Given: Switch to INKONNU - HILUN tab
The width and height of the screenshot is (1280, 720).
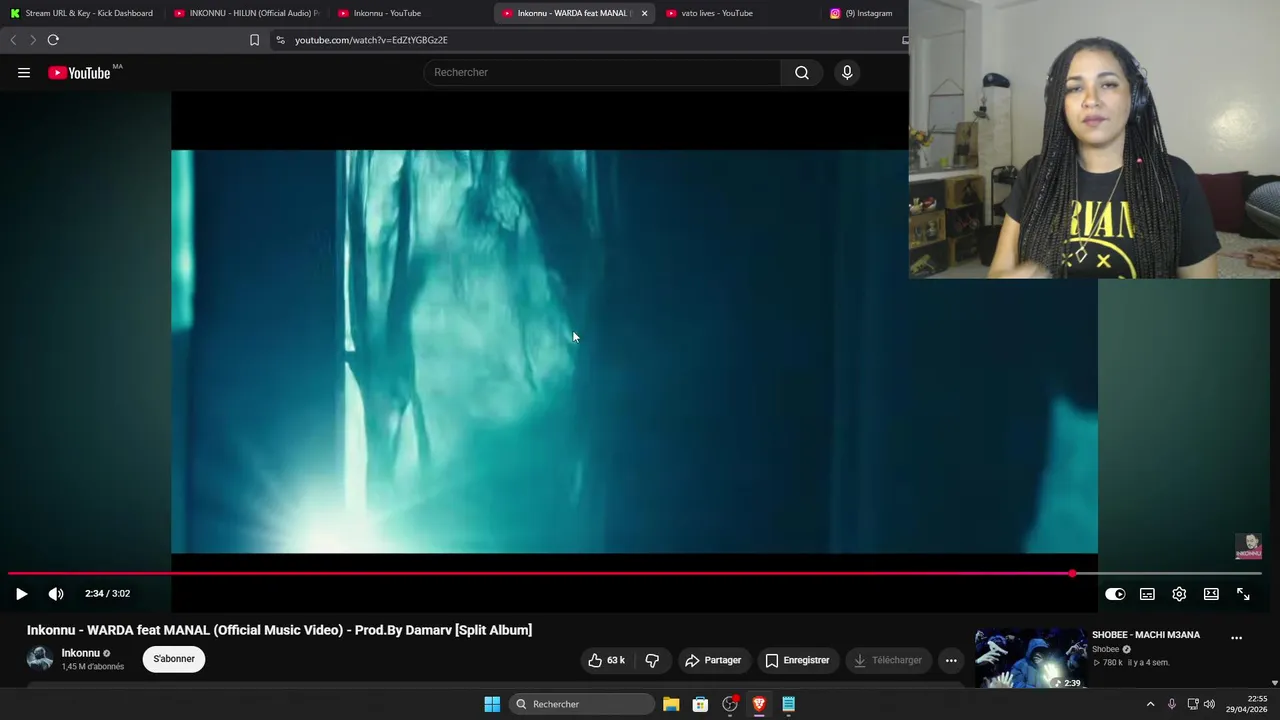Looking at the screenshot, I should [x=246, y=13].
